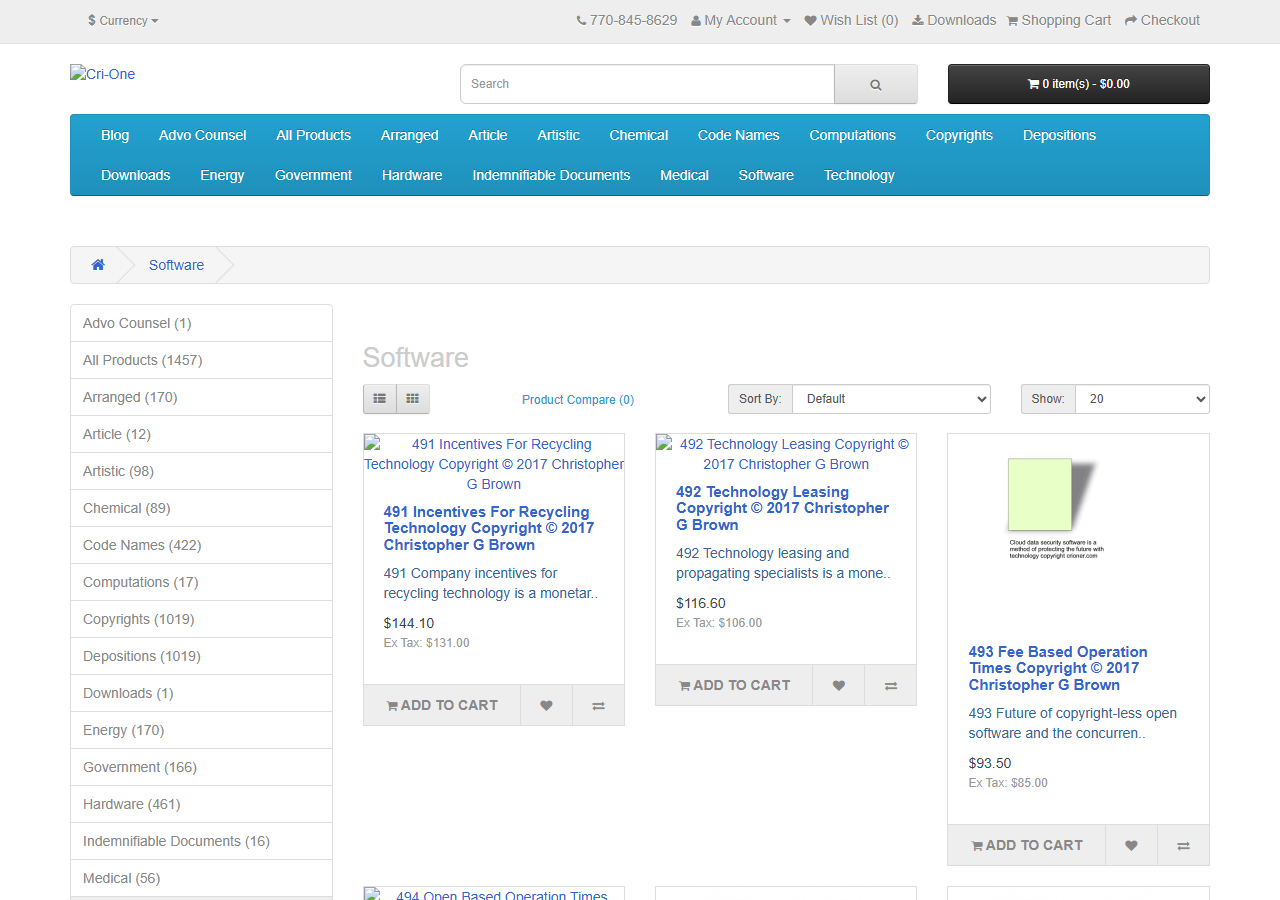Open Chemical in navigation bar
Screen dimensions: 1280x900
pyautogui.click(x=638, y=135)
